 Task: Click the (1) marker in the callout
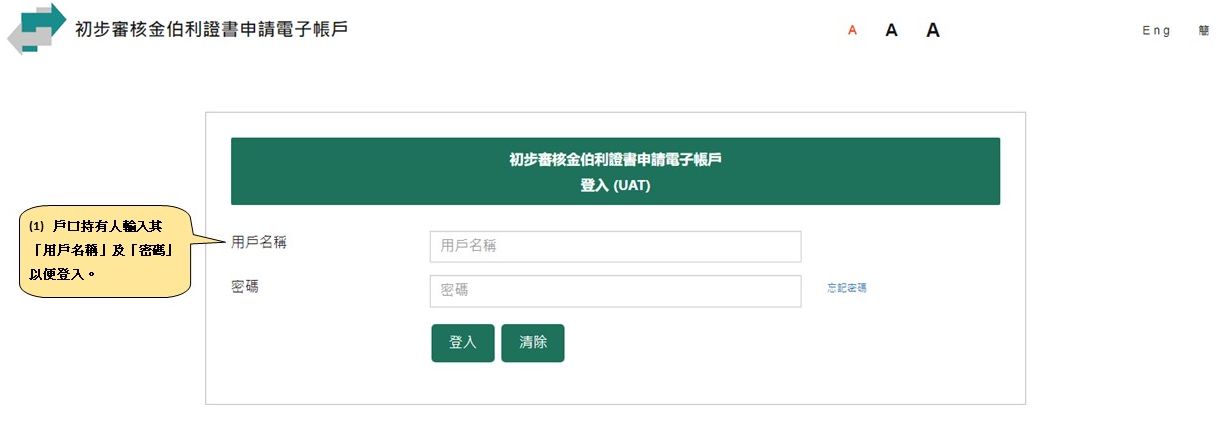(39, 228)
